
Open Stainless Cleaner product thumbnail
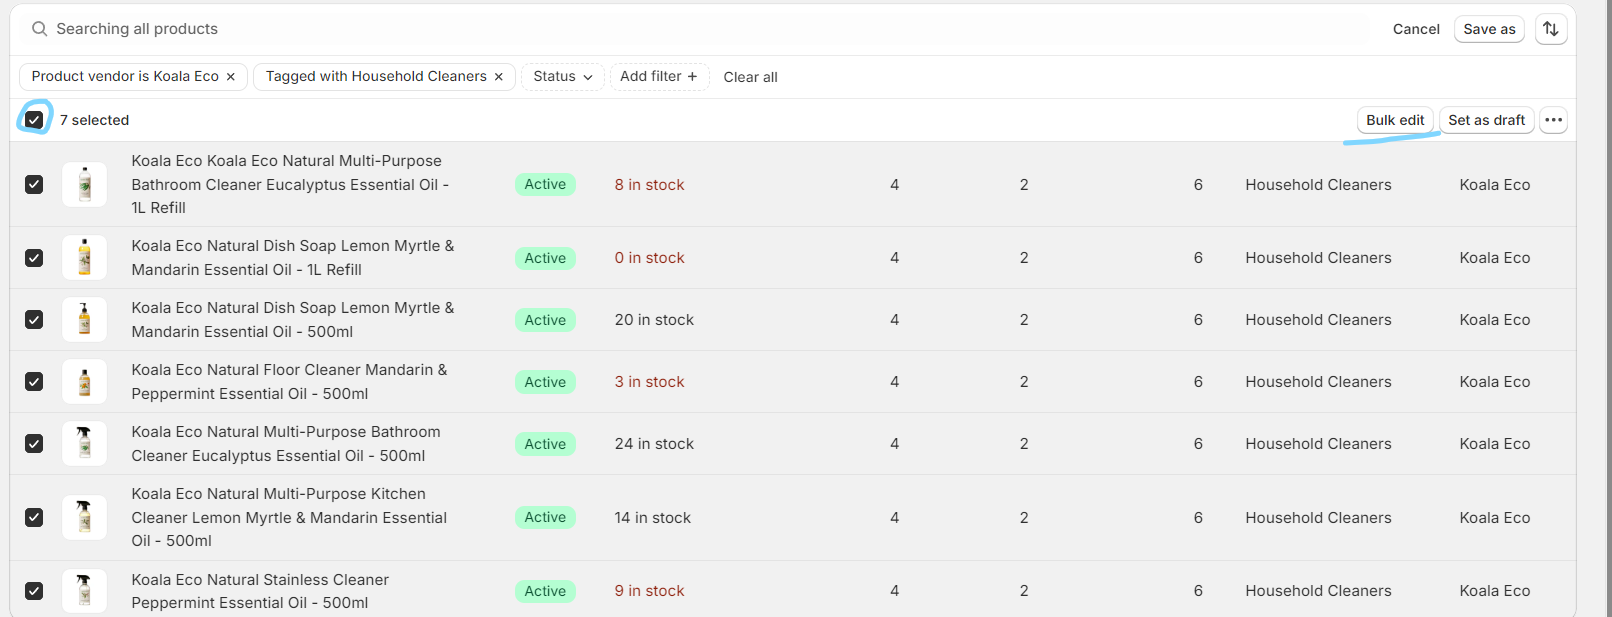click(85, 591)
